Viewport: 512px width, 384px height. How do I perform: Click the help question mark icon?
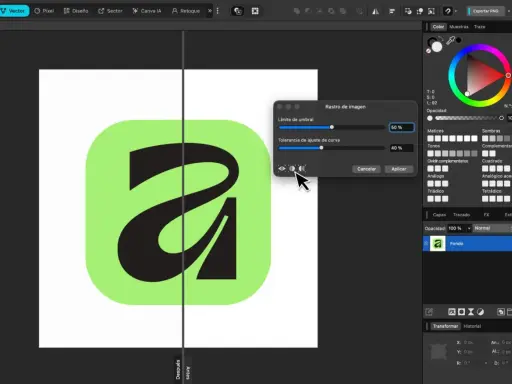click(x=448, y=11)
